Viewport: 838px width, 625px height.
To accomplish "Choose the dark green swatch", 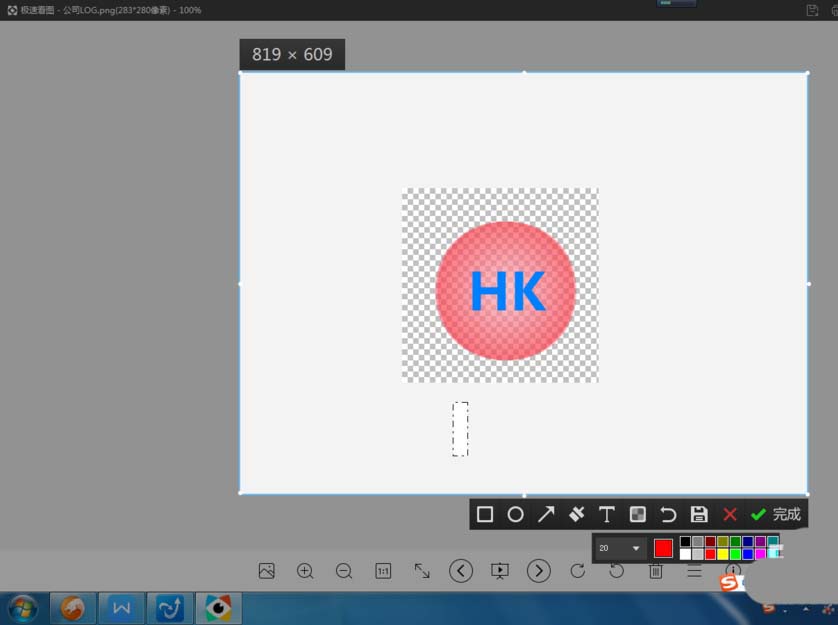I will pos(735,542).
